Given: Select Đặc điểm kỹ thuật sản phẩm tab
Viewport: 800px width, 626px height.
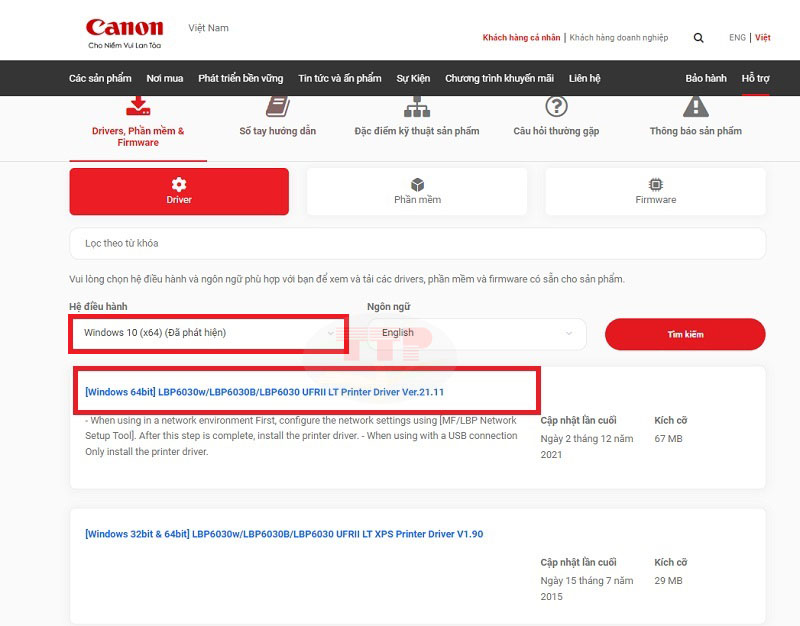Looking at the screenshot, I should point(417,131).
